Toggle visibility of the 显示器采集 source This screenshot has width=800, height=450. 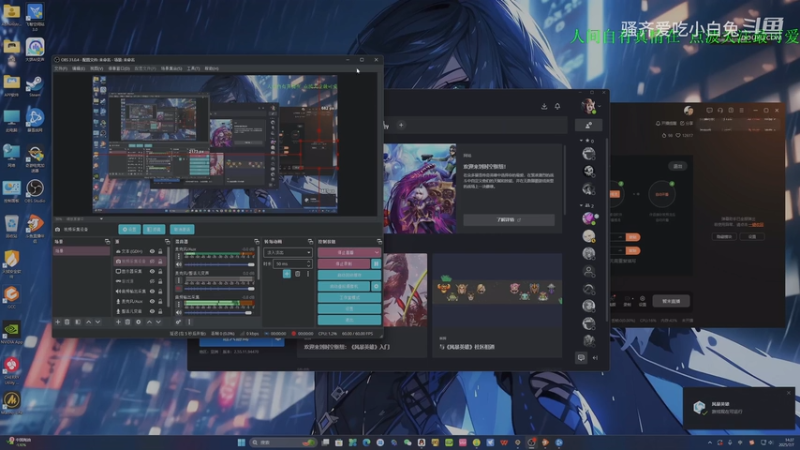point(152,271)
